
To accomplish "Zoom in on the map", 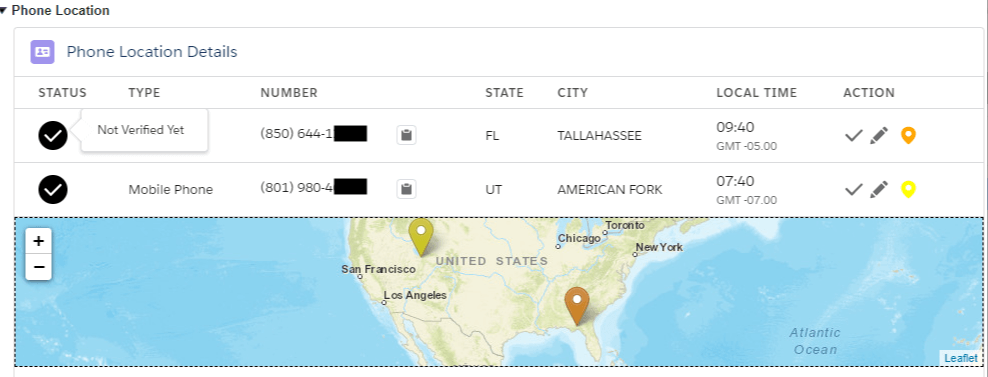I will tap(38, 241).
